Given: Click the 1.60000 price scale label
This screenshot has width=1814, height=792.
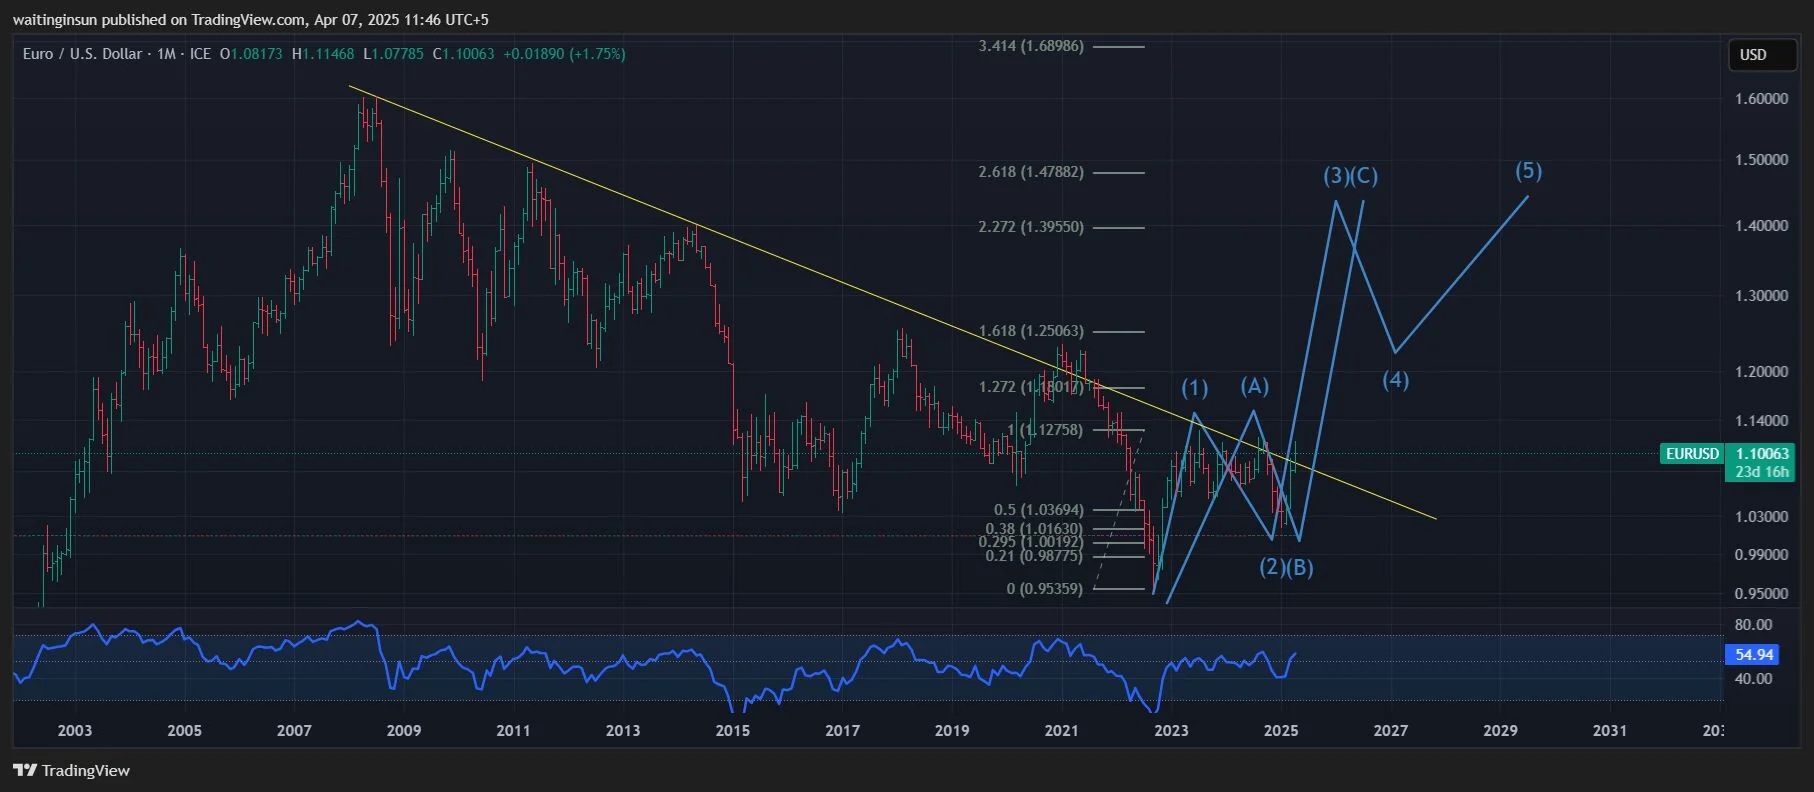Looking at the screenshot, I should (1762, 99).
